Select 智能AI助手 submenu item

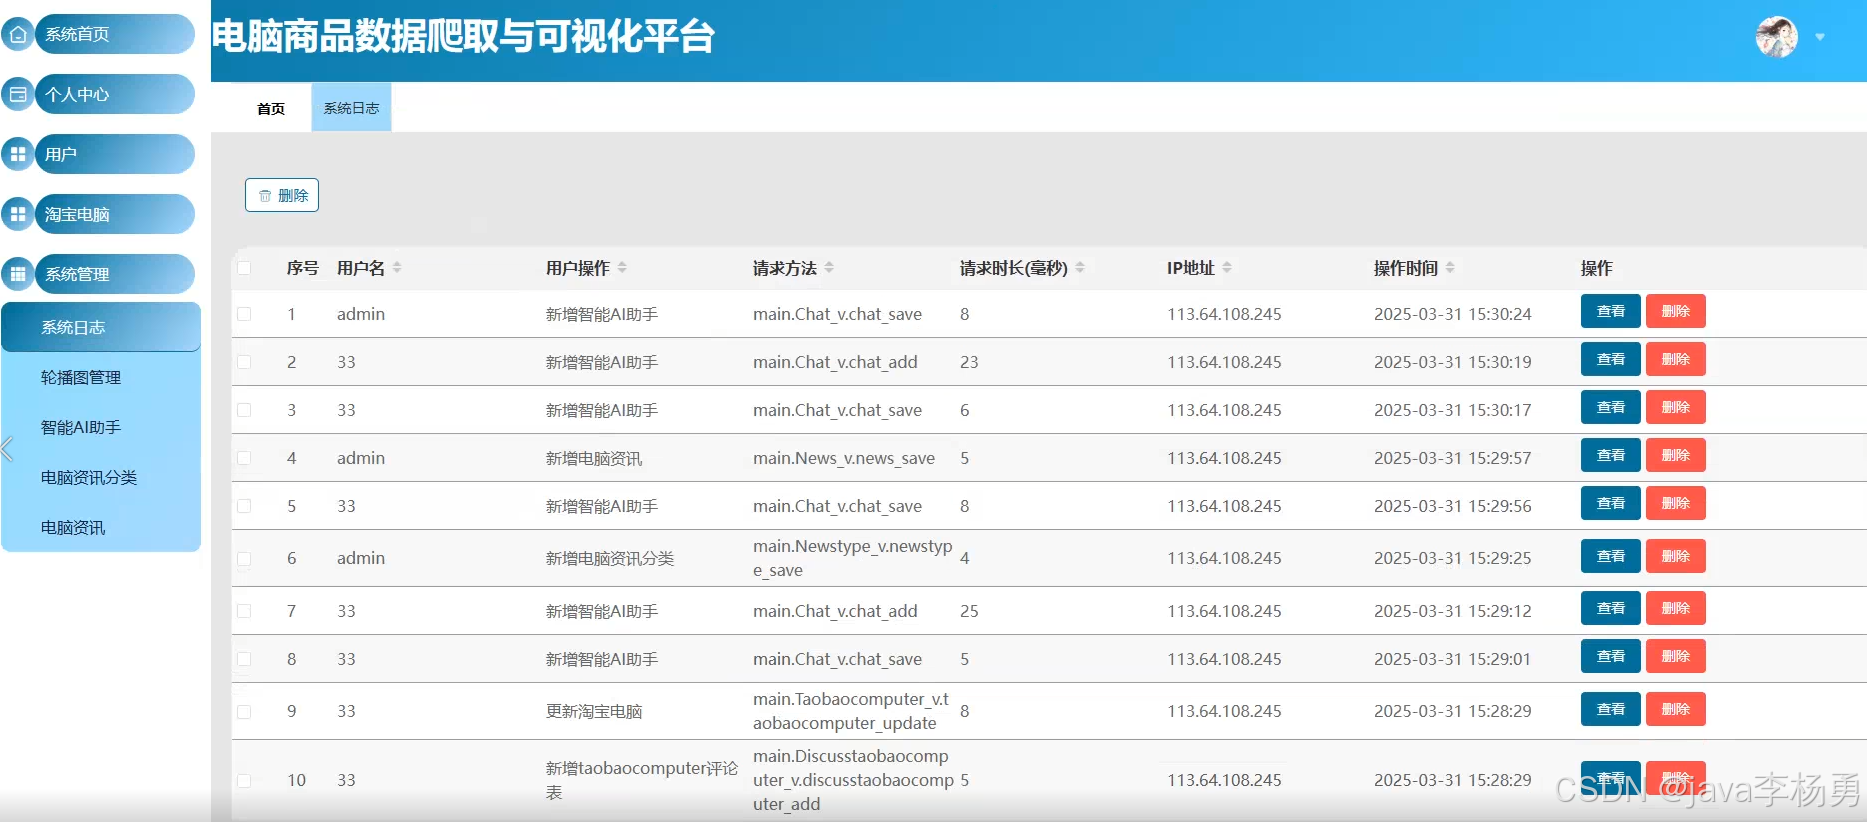pos(101,427)
